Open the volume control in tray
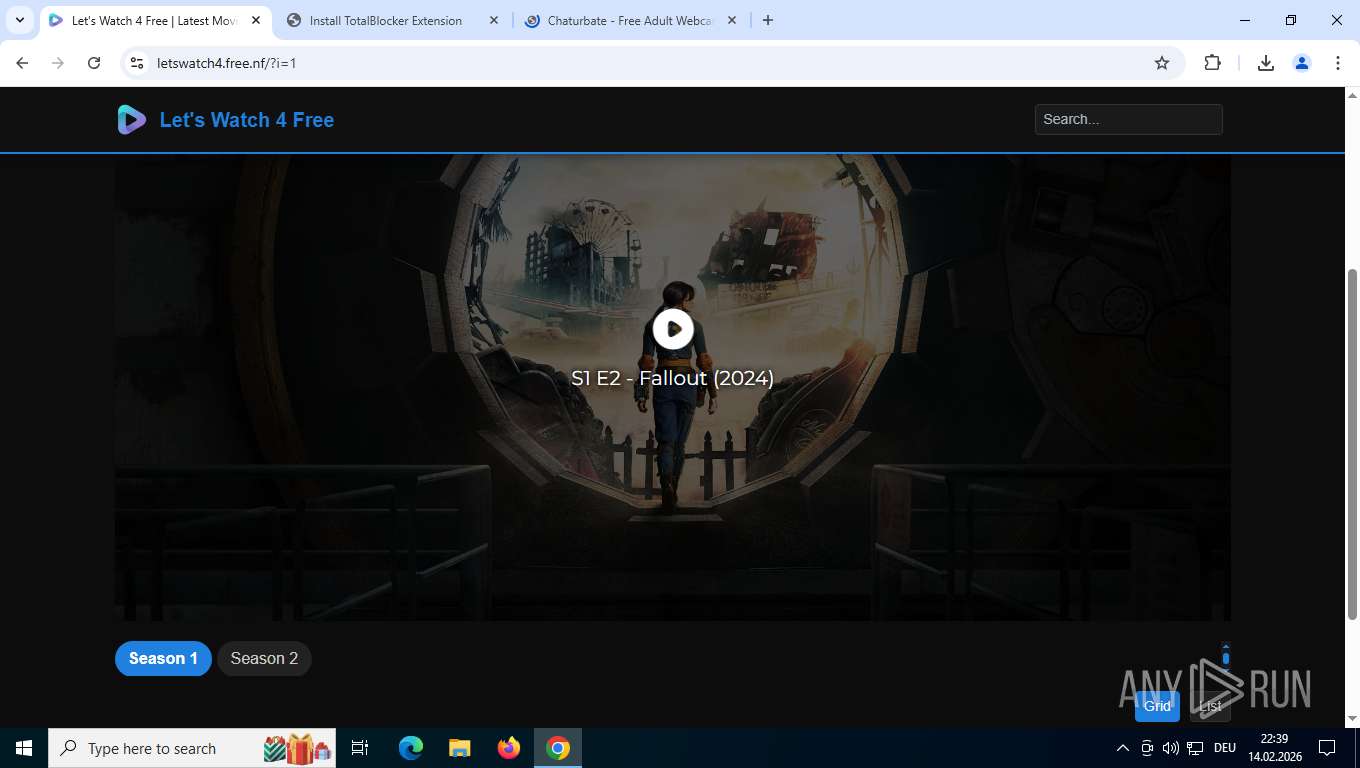1360x768 pixels. point(1170,748)
